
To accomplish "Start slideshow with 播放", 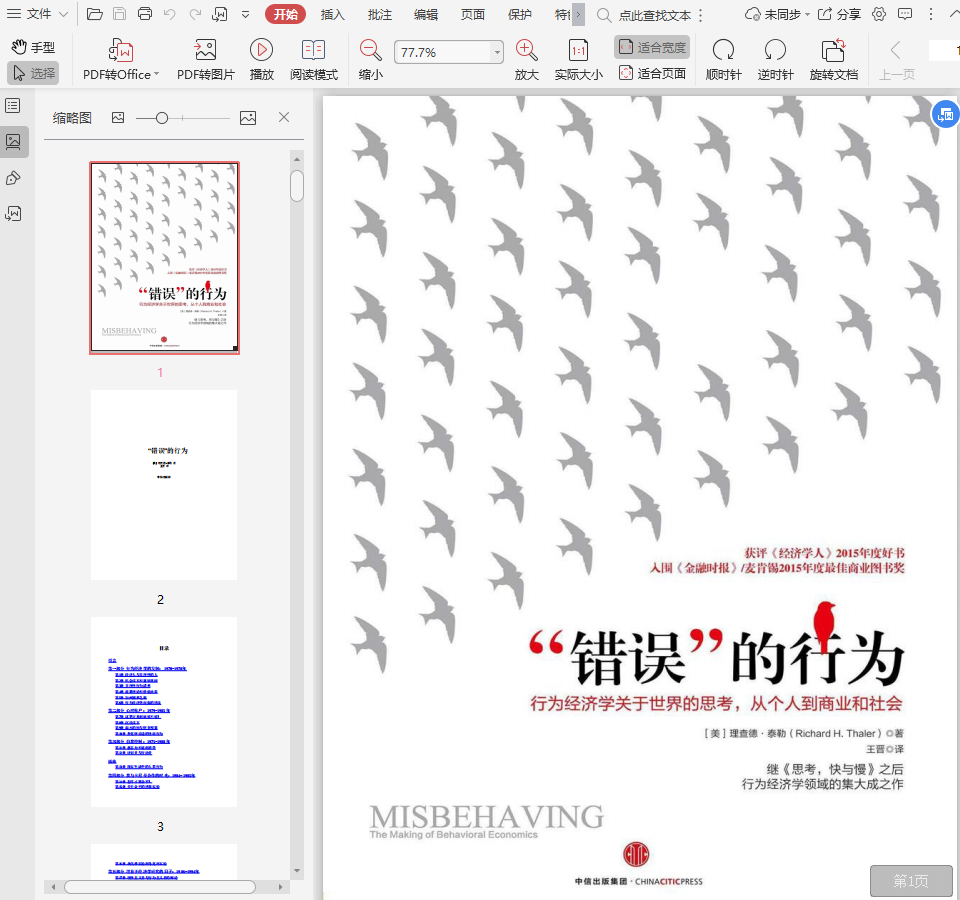I will (261, 59).
